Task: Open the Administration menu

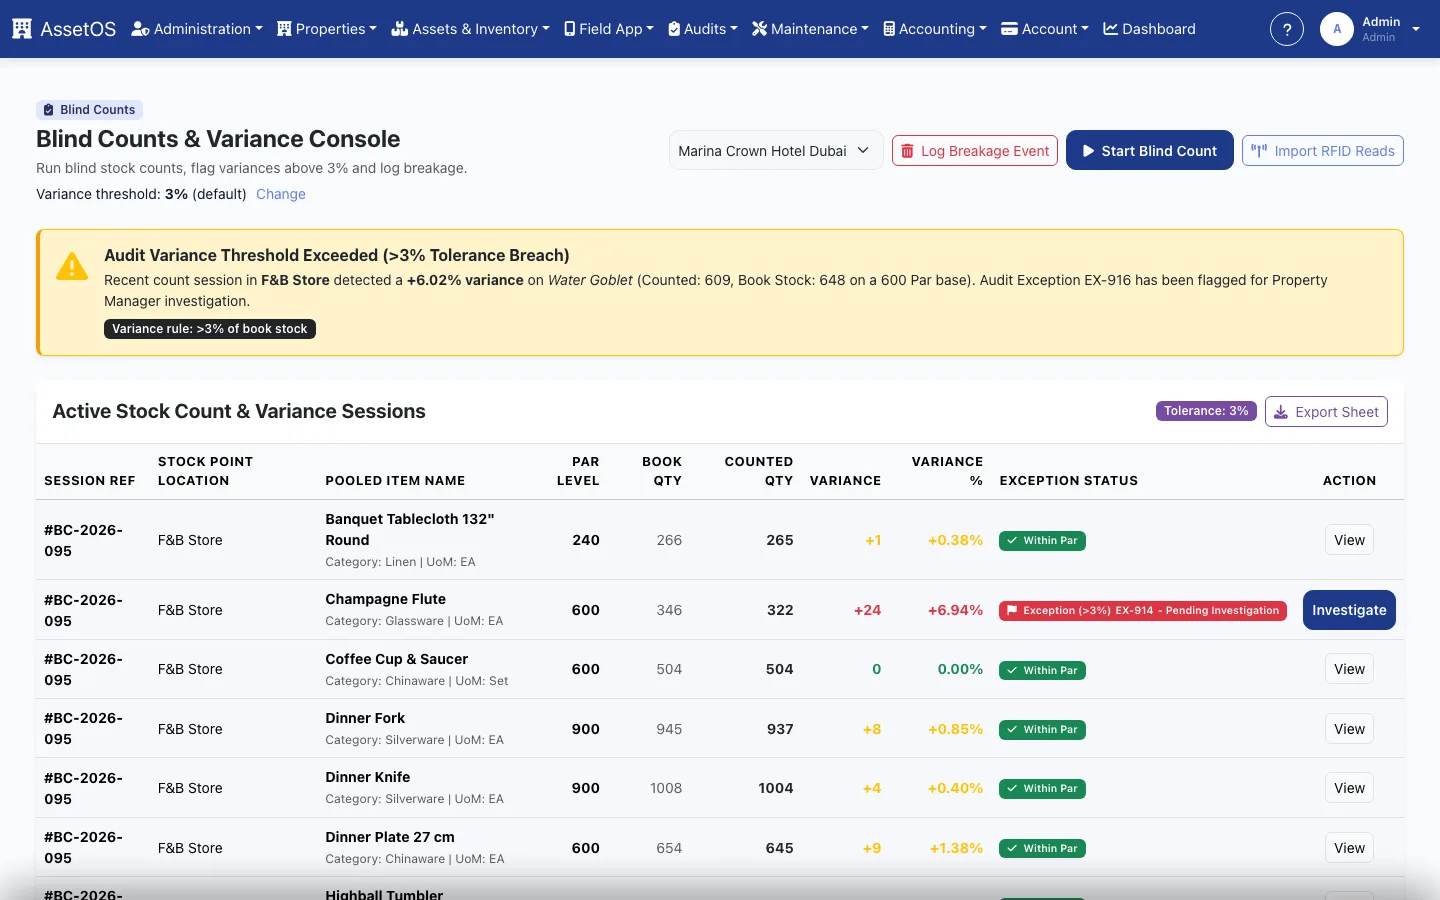Action: pyautogui.click(x=197, y=29)
